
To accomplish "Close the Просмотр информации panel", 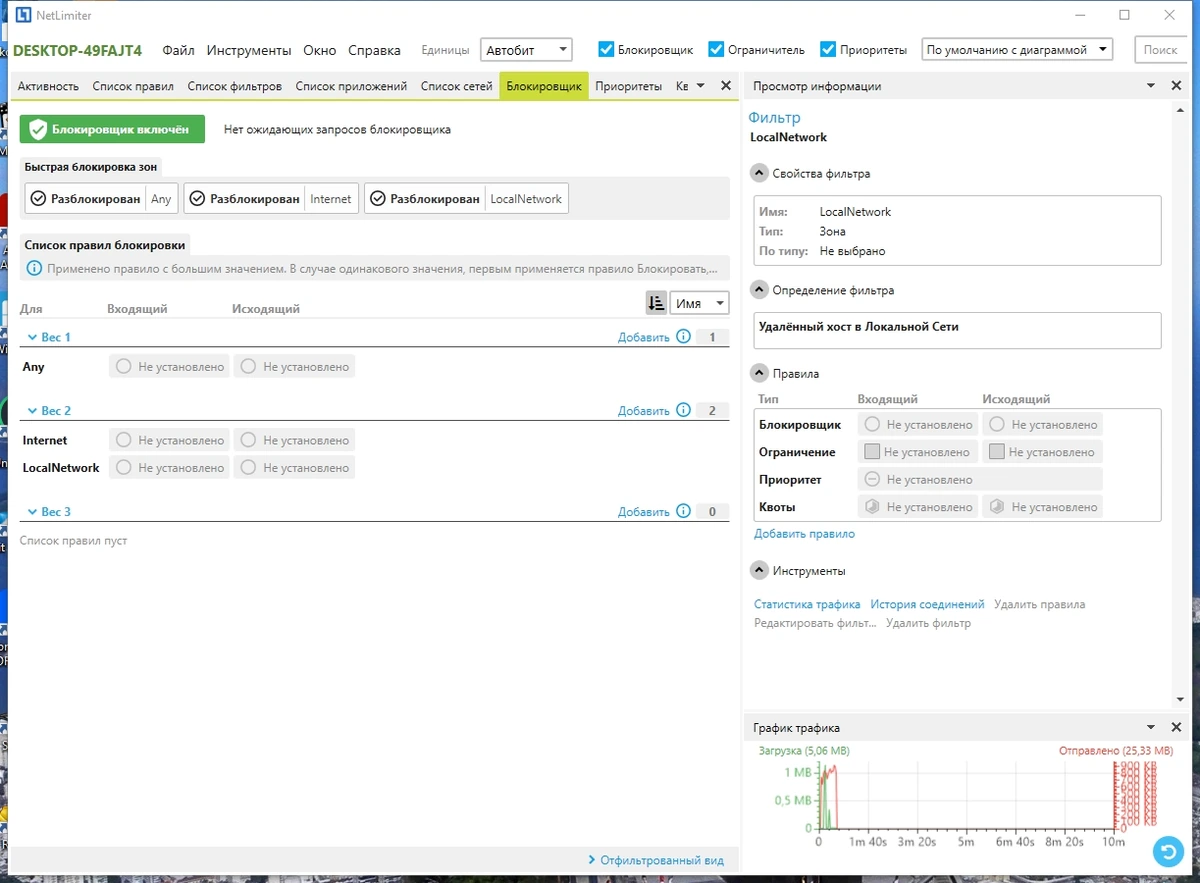I will pyautogui.click(x=1177, y=86).
